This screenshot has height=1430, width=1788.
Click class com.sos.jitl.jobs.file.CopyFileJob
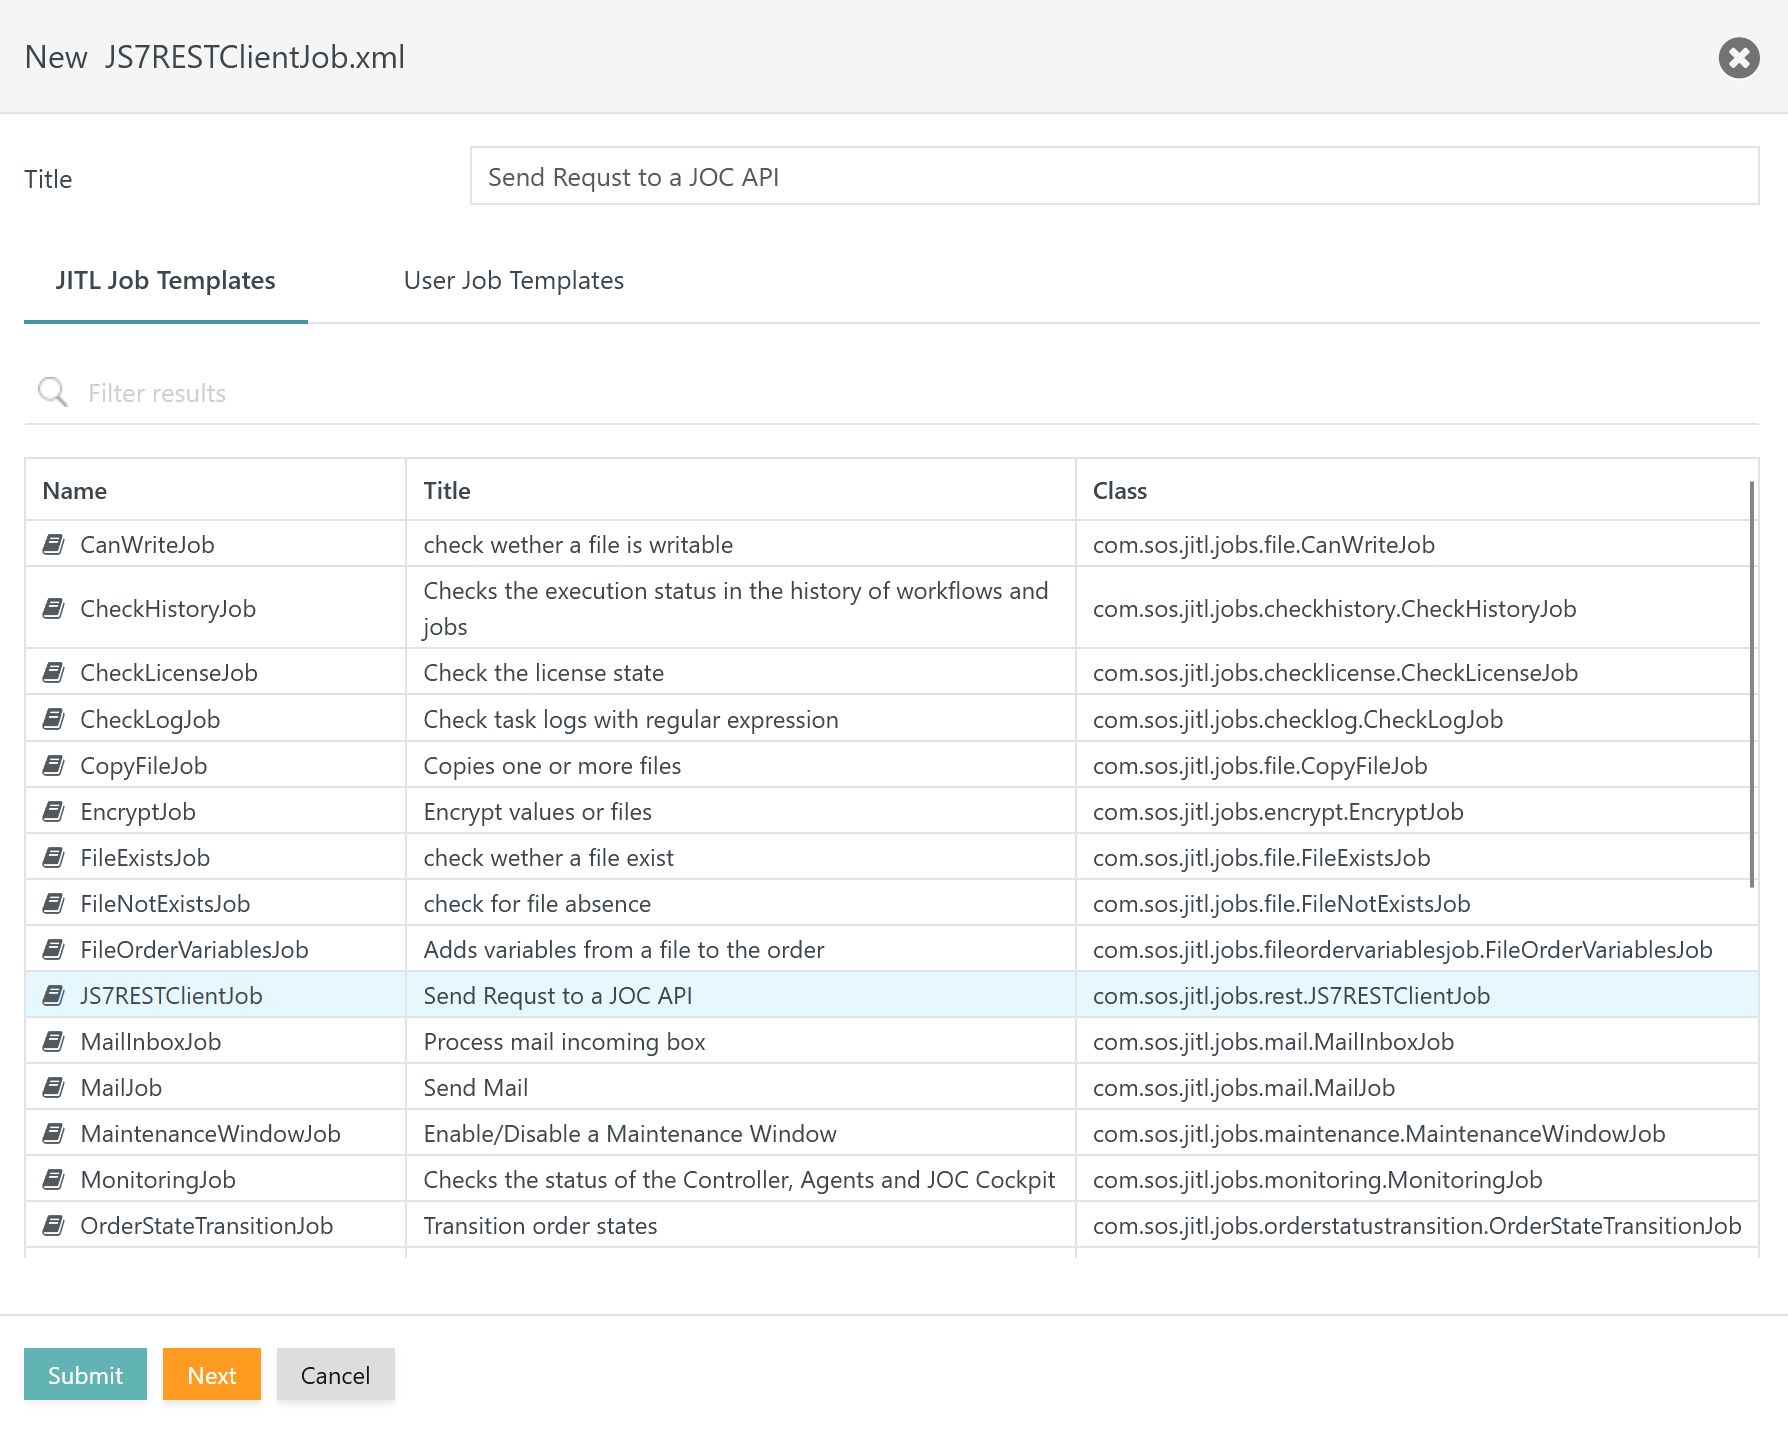[1260, 765]
